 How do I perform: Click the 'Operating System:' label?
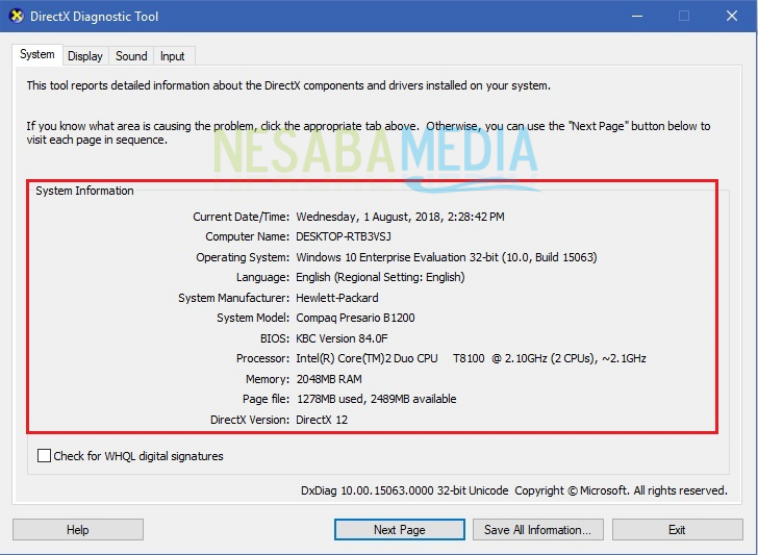243,257
